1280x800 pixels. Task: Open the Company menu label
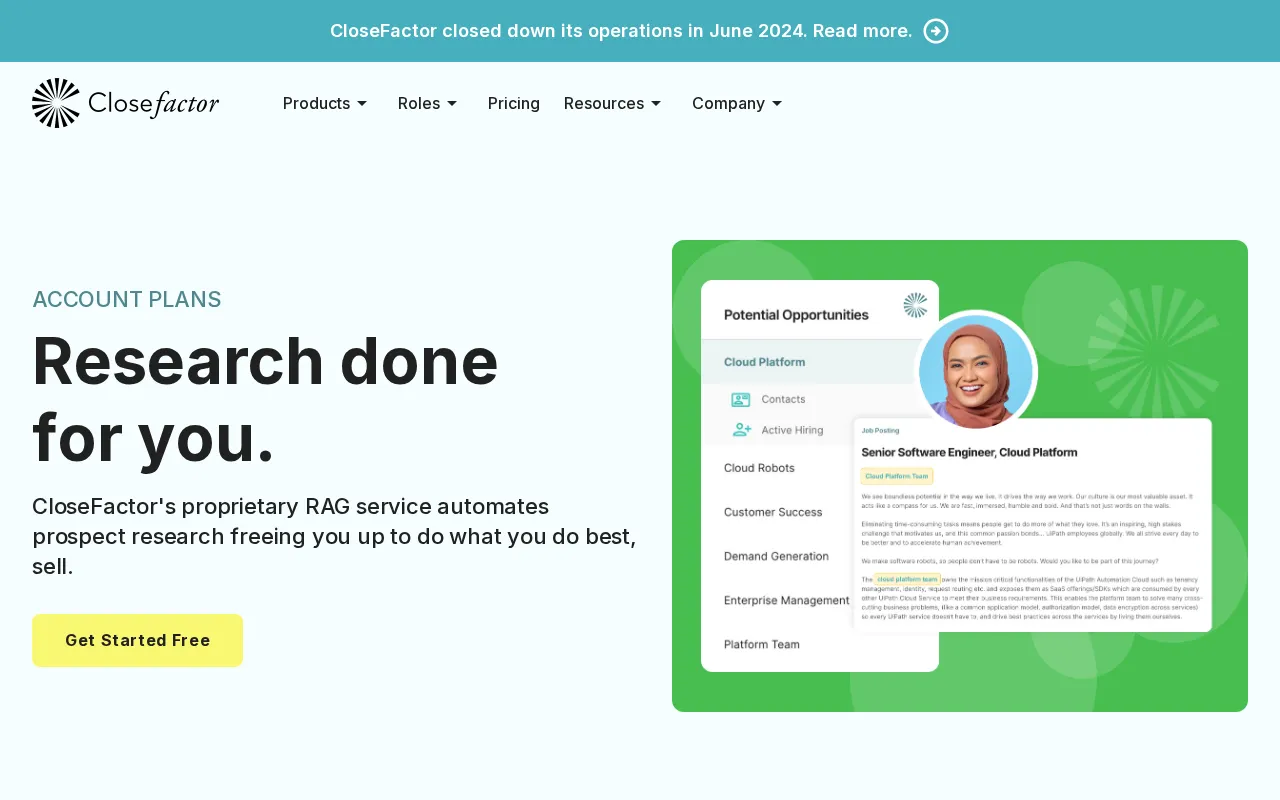coord(728,103)
